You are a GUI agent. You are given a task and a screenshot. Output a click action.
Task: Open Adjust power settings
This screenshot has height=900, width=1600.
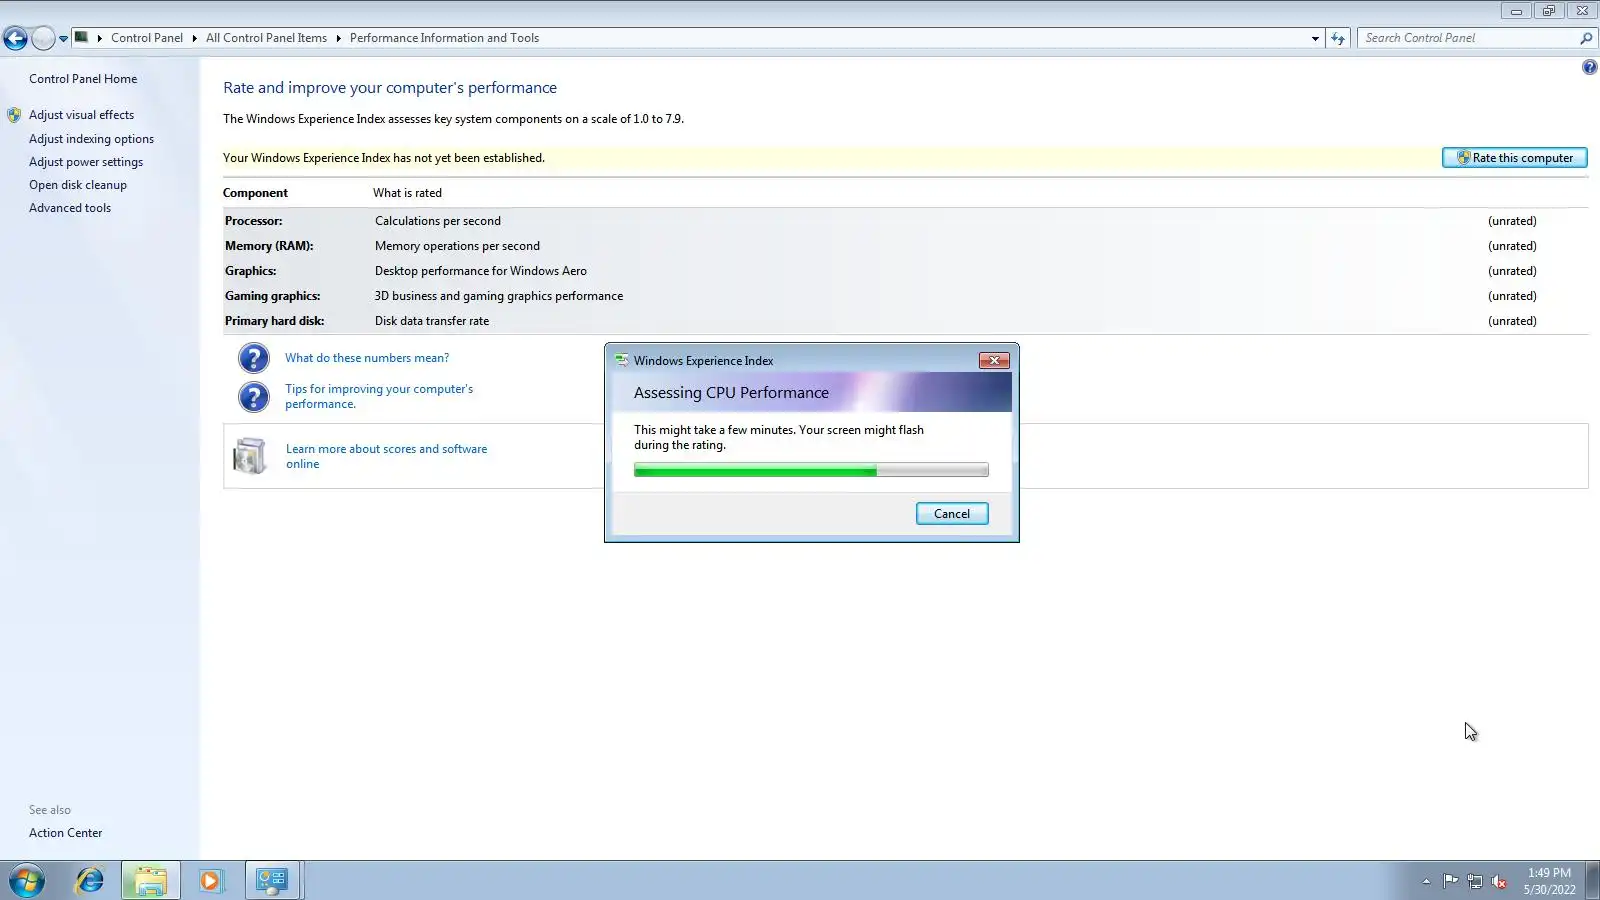click(x=86, y=162)
